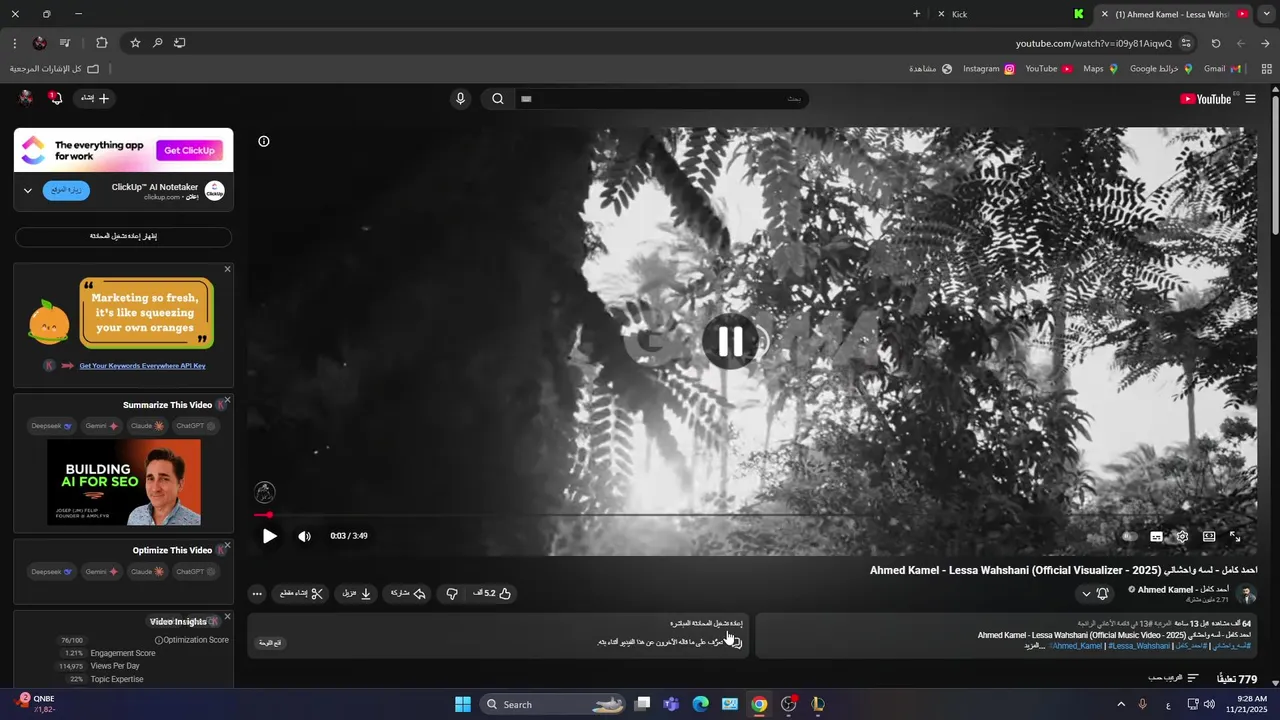Open YouTube notifications bell
The width and height of the screenshot is (1280, 720).
pos(56,98)
